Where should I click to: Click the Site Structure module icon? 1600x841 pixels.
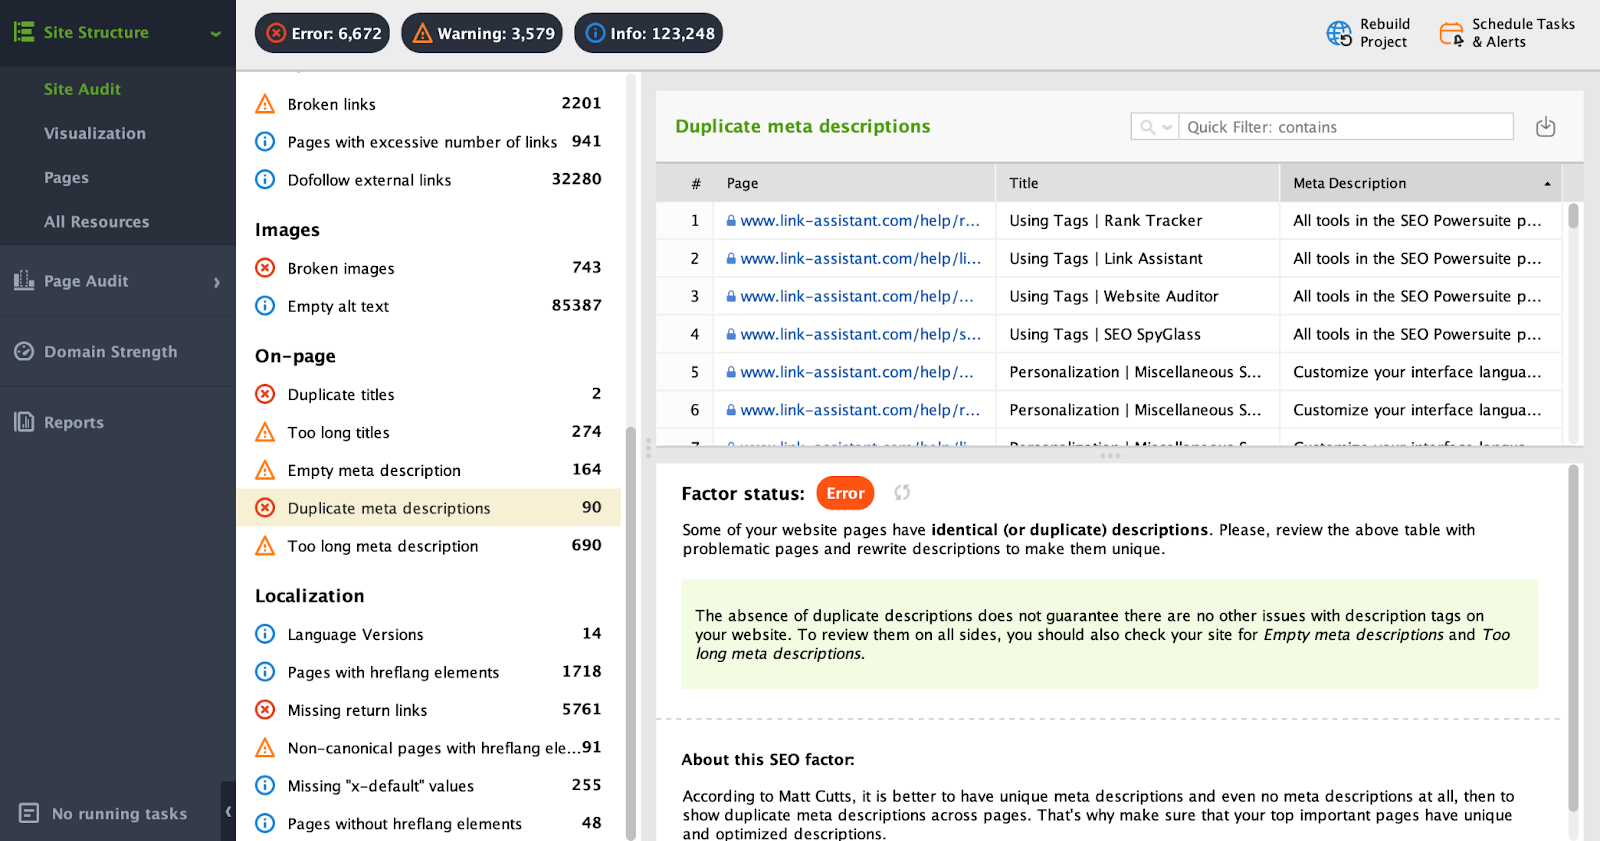pyautogui.click(x=24, y=32)
